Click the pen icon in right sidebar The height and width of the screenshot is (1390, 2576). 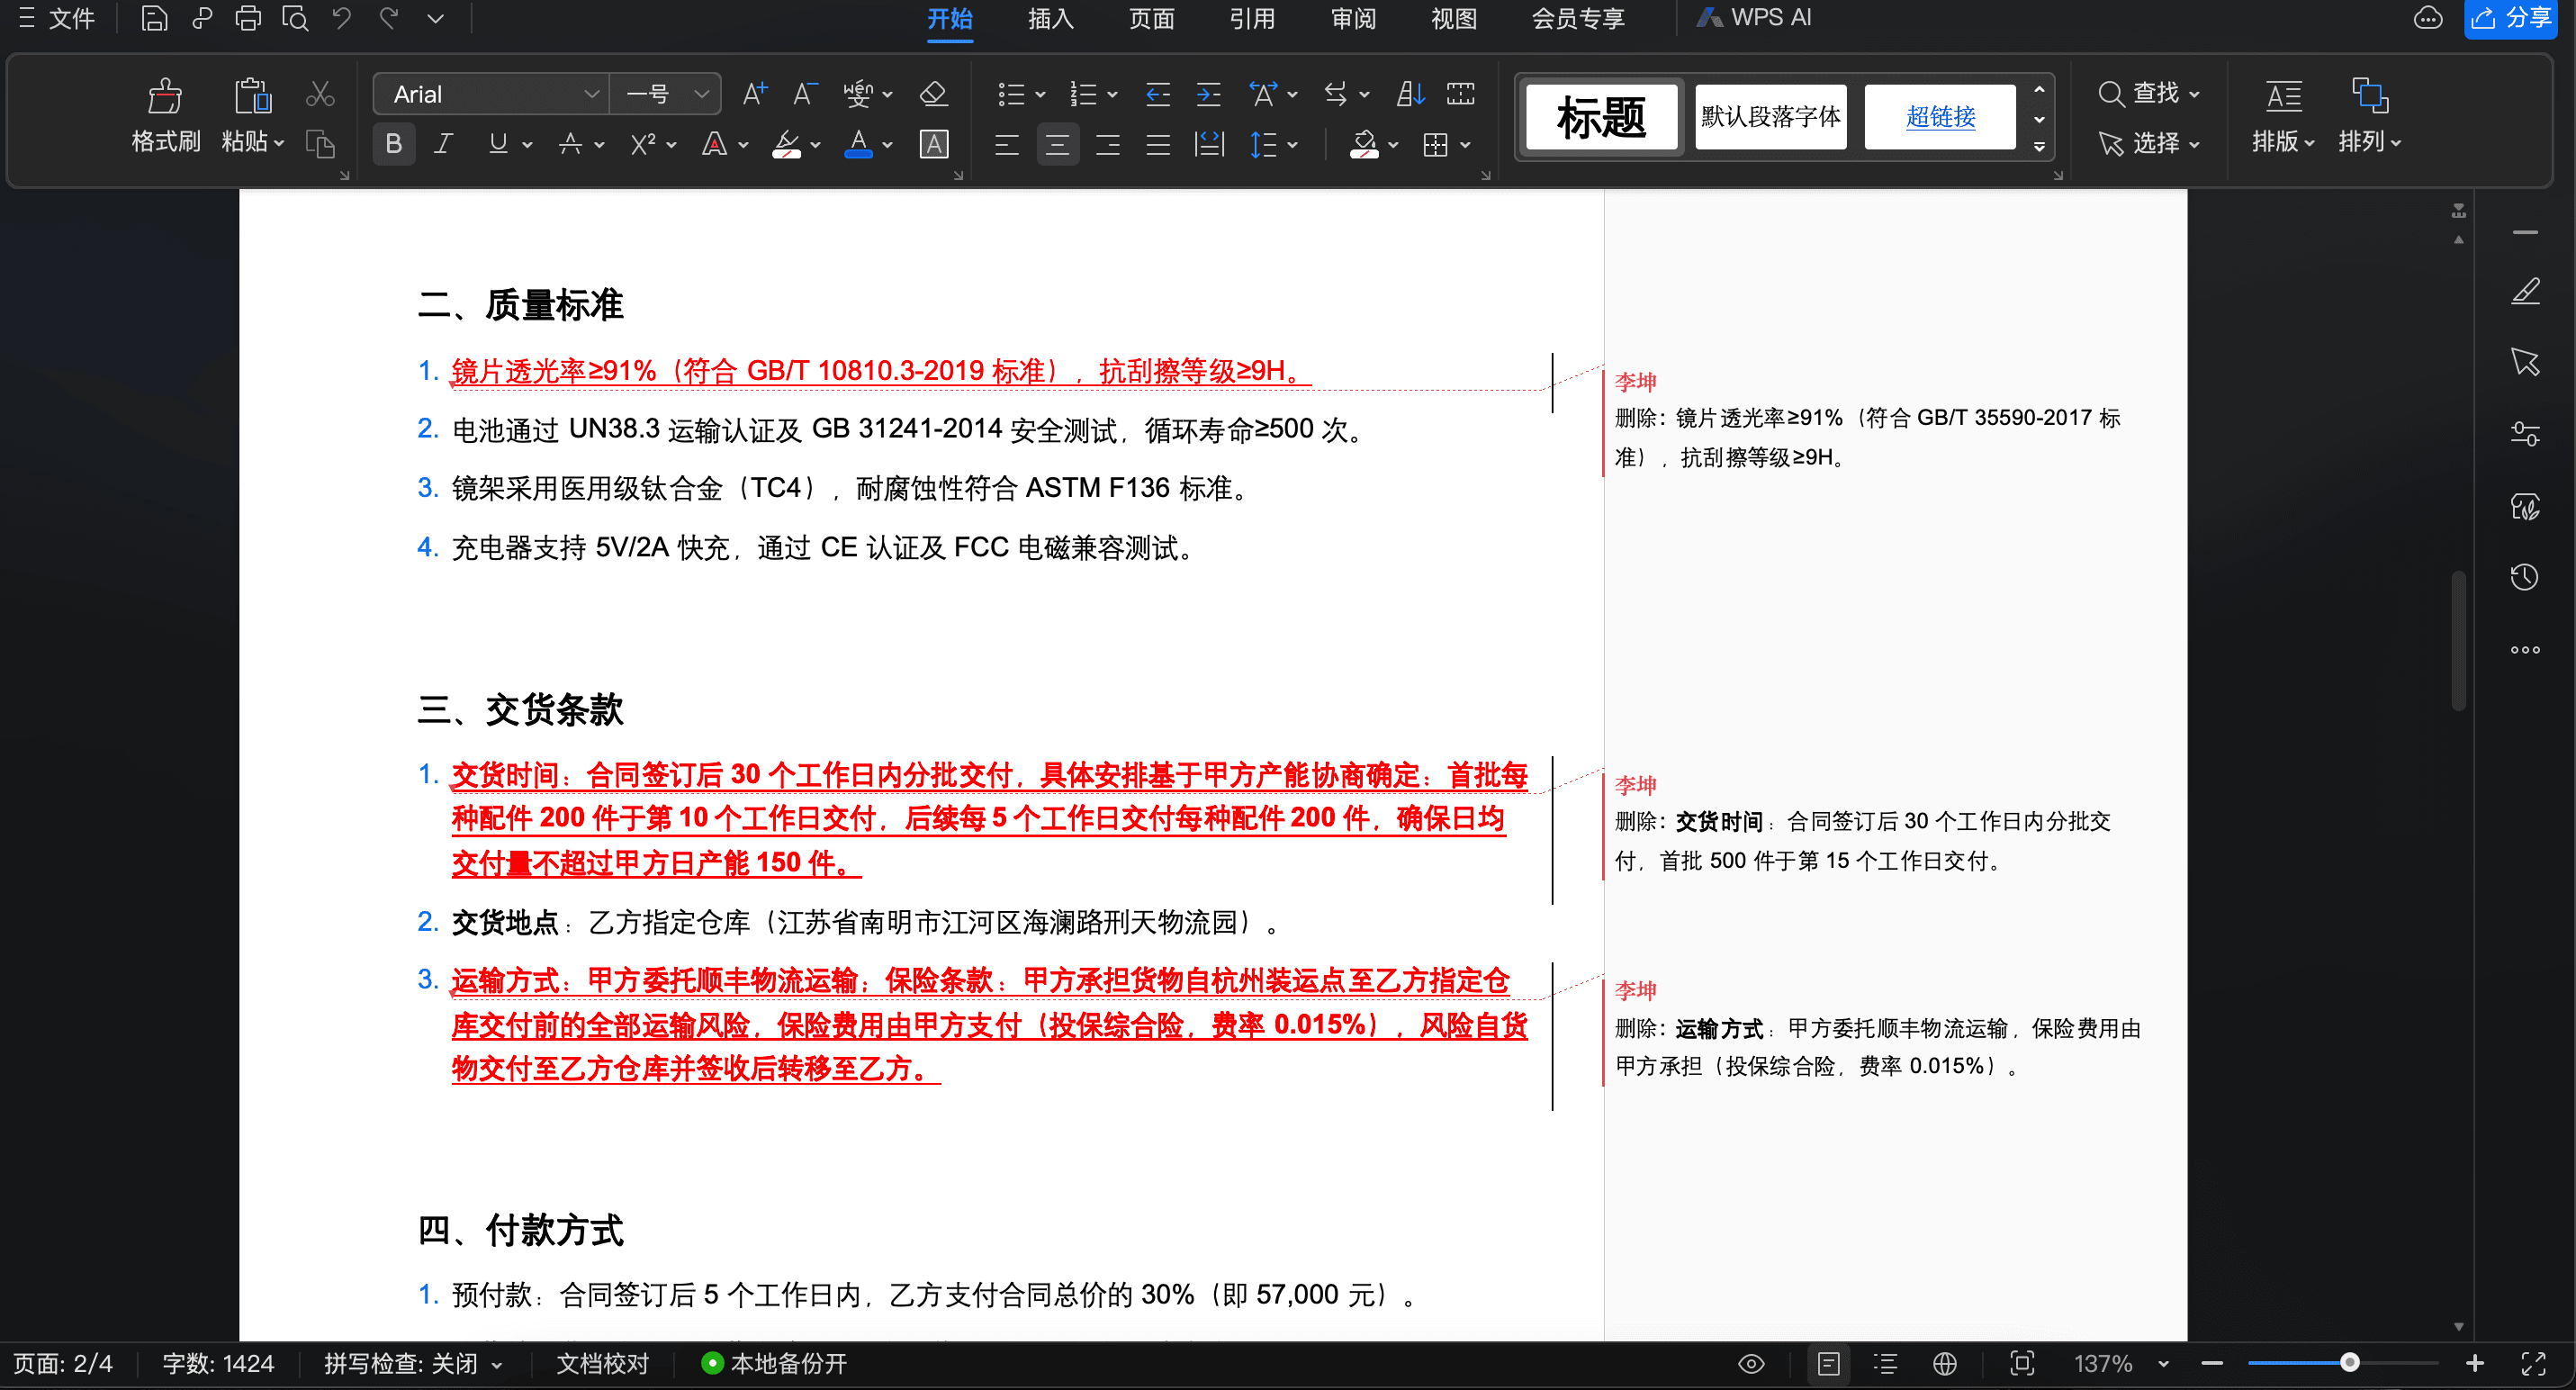click(x=2525, y=291)
